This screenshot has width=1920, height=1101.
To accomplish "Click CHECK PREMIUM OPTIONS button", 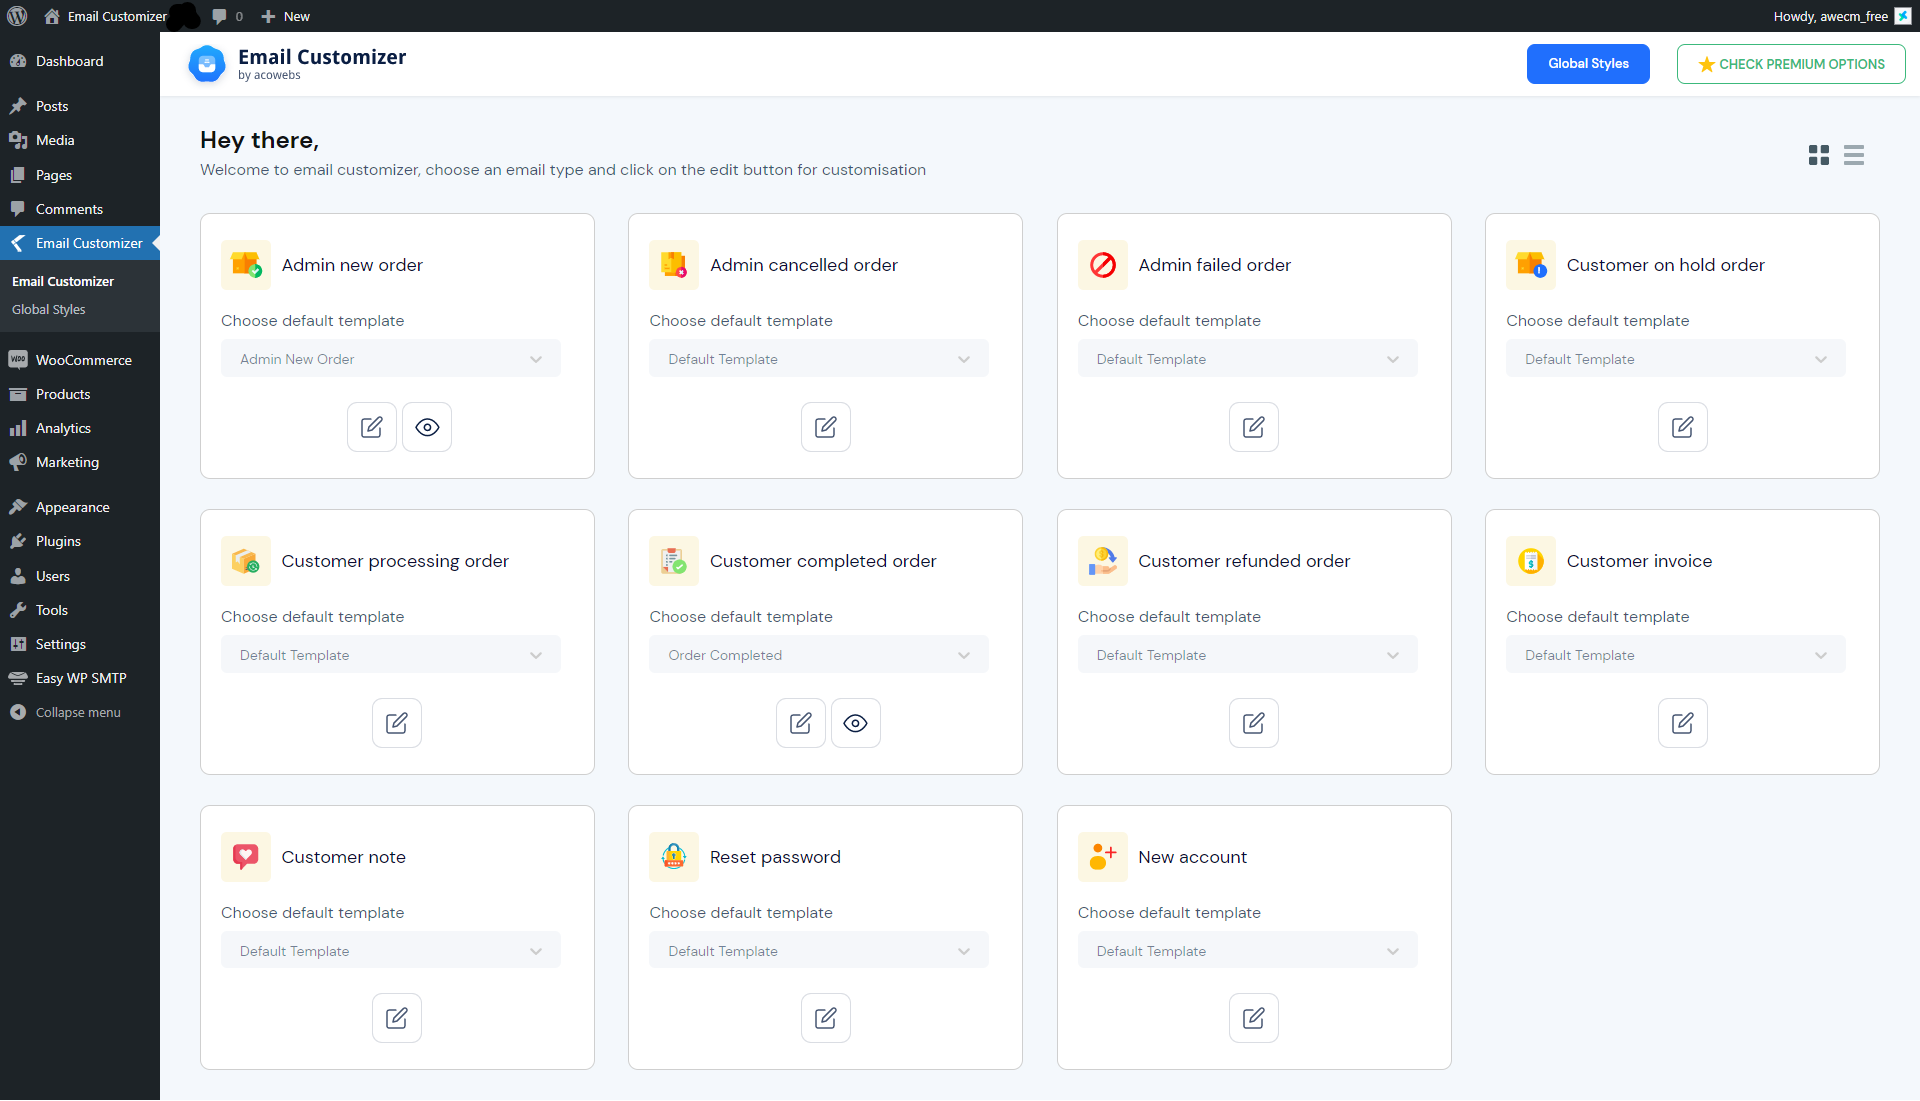I will [1791, 64].
